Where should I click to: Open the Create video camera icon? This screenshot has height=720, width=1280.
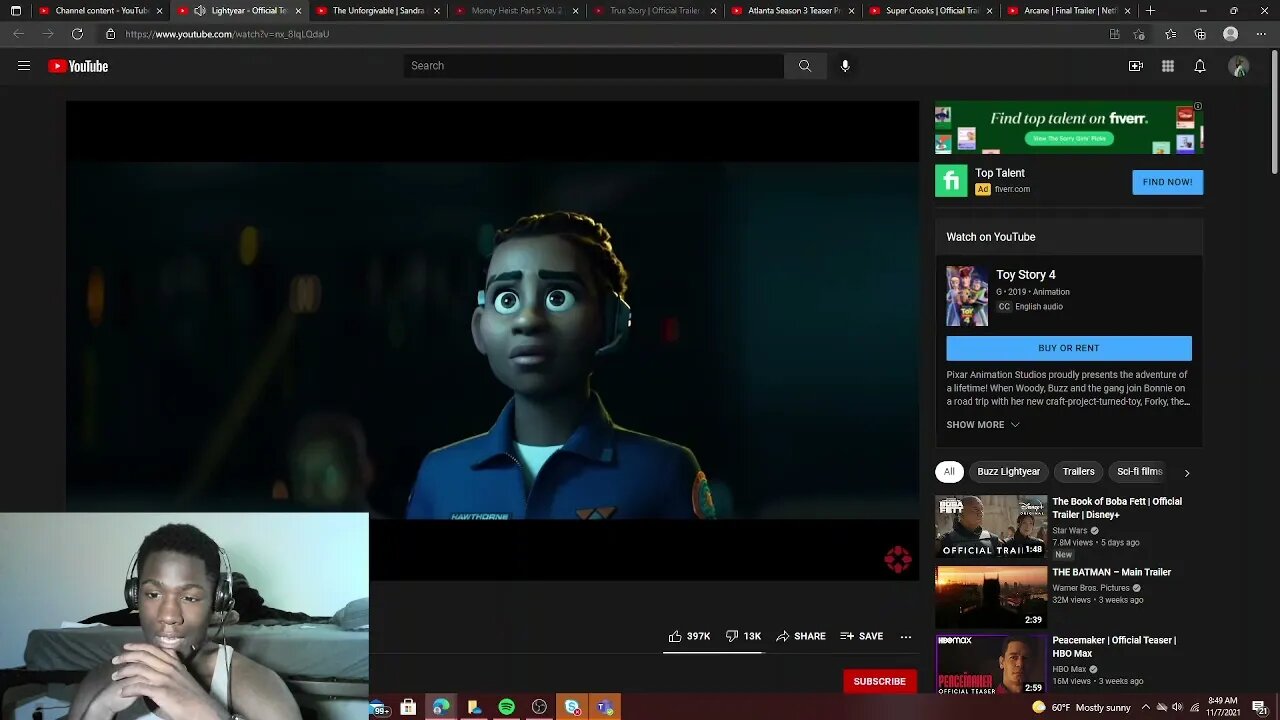coord(1136,66)
